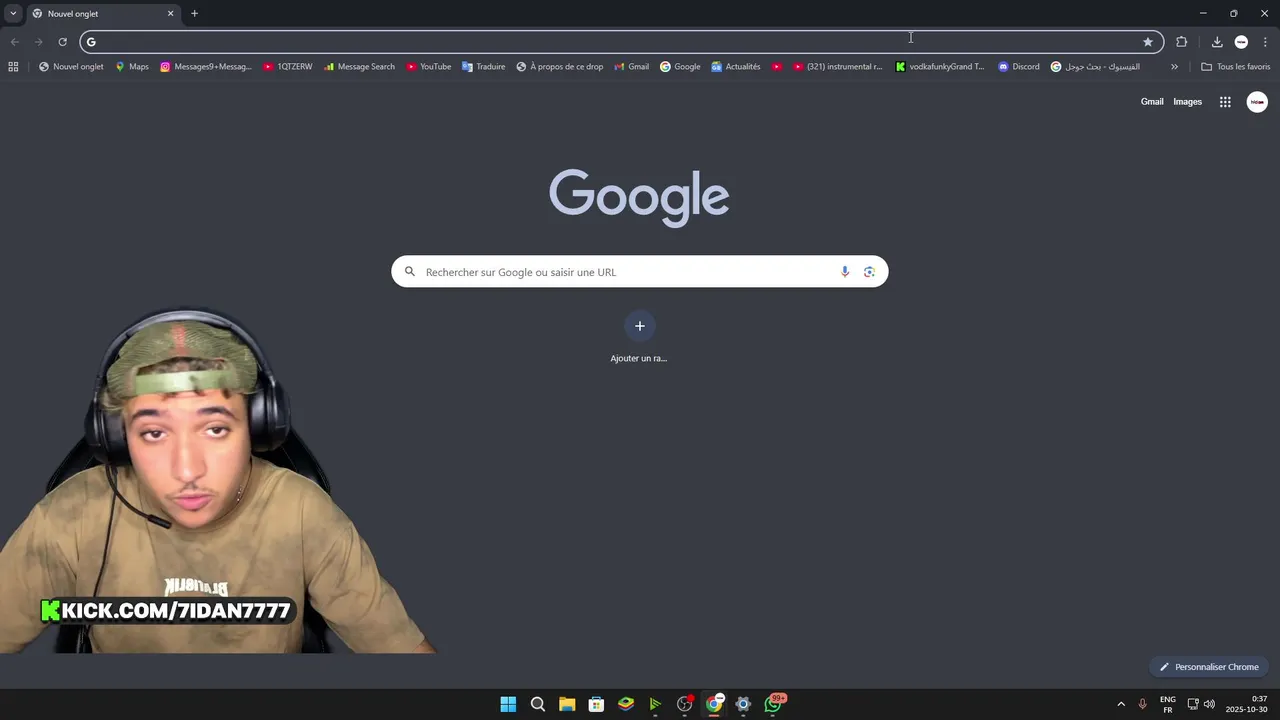Reload the current page
The image size is (1280, 720).
(x=62, y=42)
